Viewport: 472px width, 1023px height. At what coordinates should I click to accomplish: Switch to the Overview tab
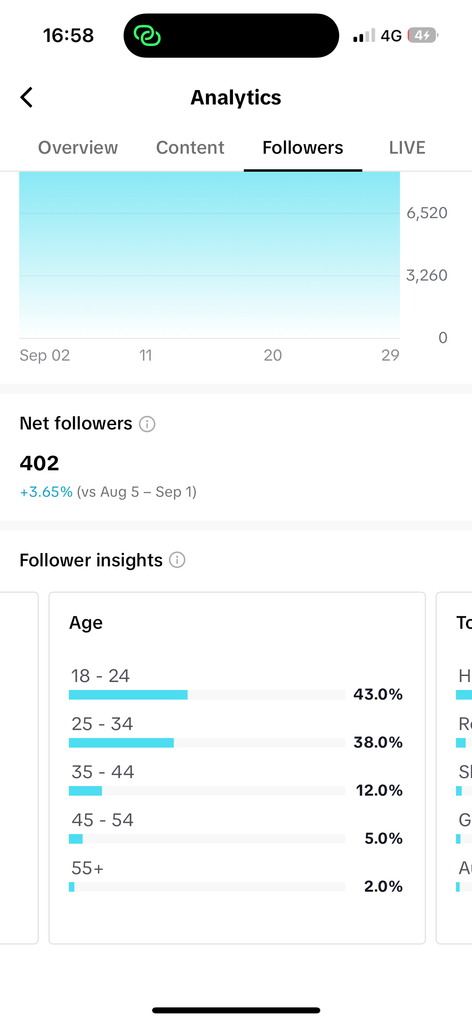coord(78,147)
